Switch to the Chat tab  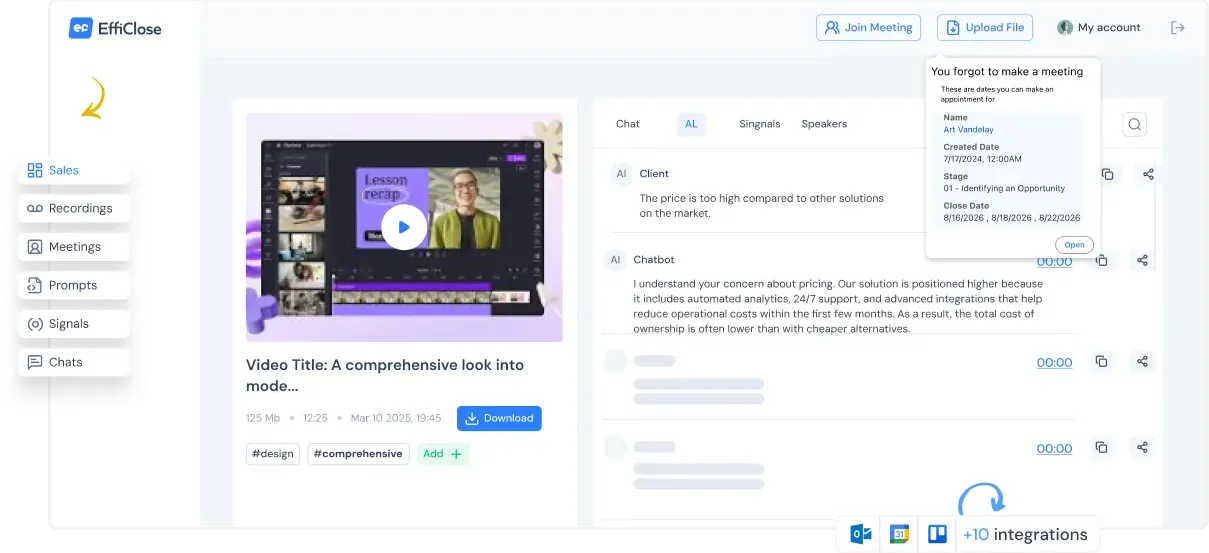(628, 124)
